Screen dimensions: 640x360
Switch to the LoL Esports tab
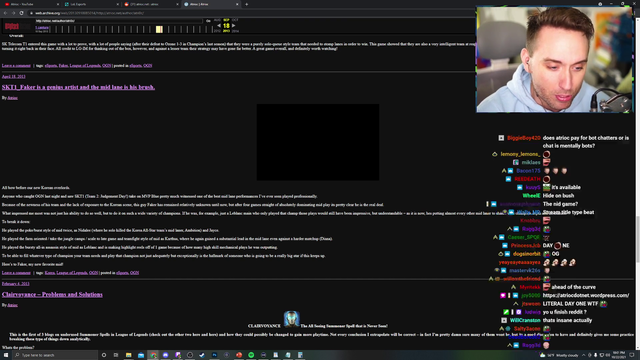pyautogui.click(x=91, y=4)
